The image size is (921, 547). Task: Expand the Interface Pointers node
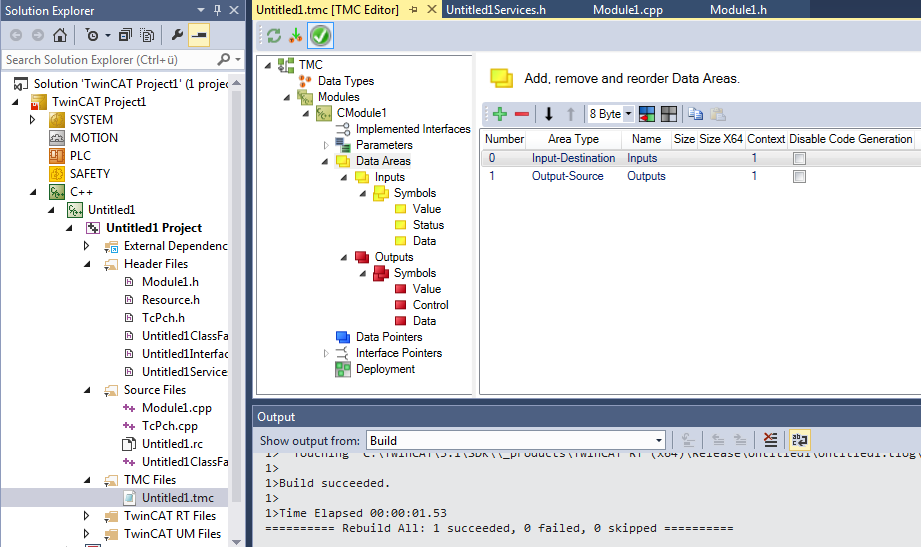click(326, 353)
